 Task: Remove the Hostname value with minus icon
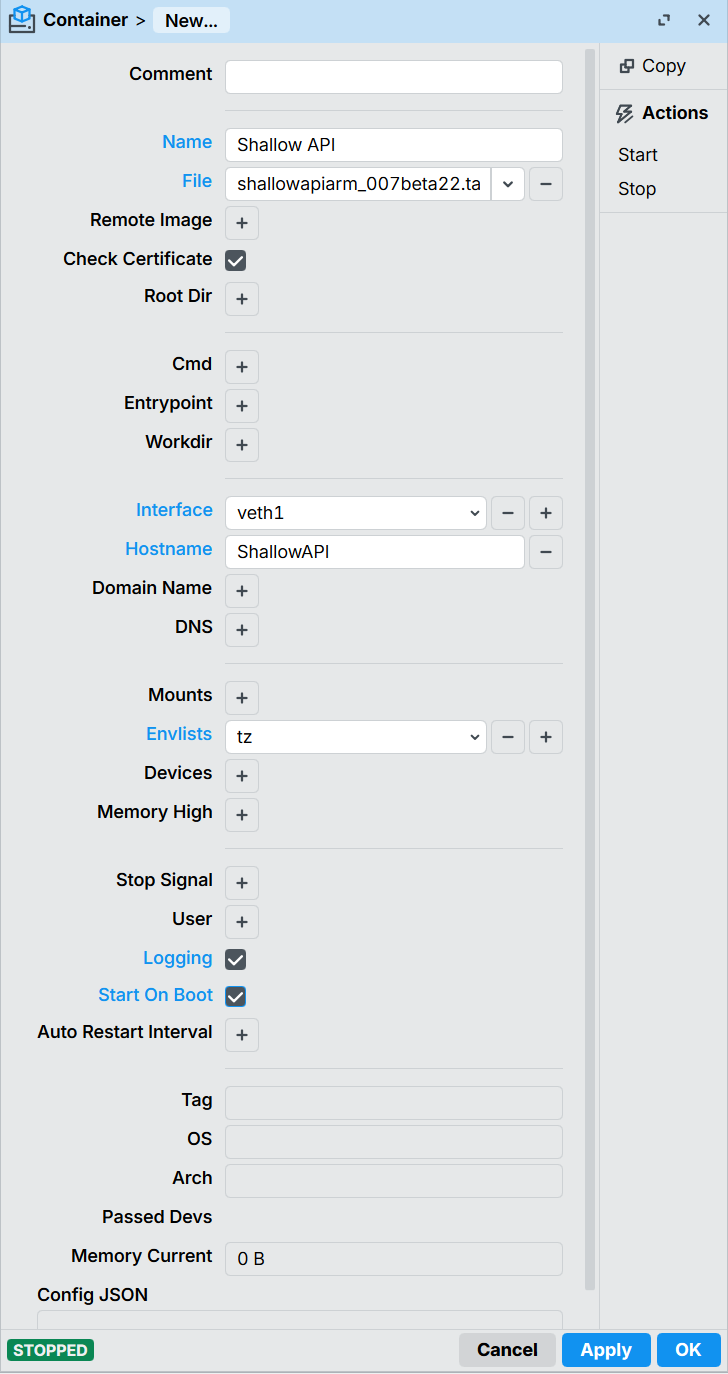tap(546, 552)
